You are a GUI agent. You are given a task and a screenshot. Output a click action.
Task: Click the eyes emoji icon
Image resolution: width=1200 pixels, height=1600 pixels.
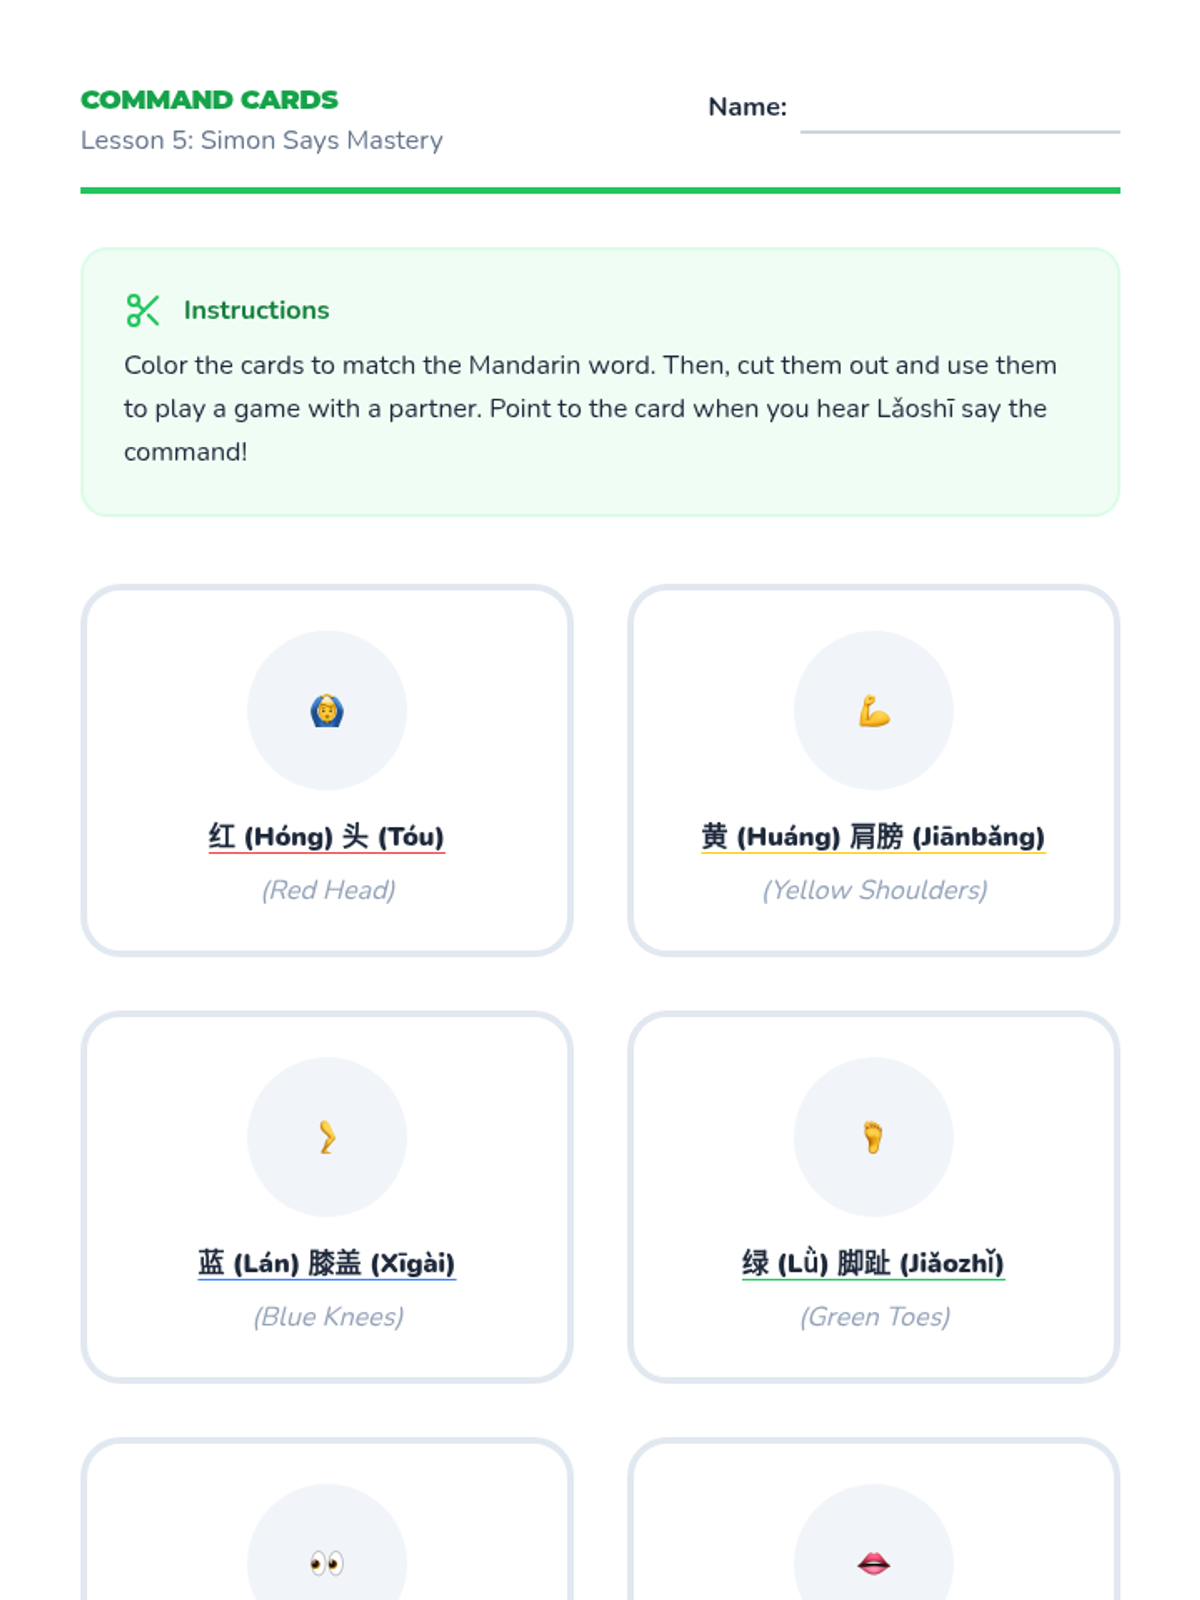327,1563
